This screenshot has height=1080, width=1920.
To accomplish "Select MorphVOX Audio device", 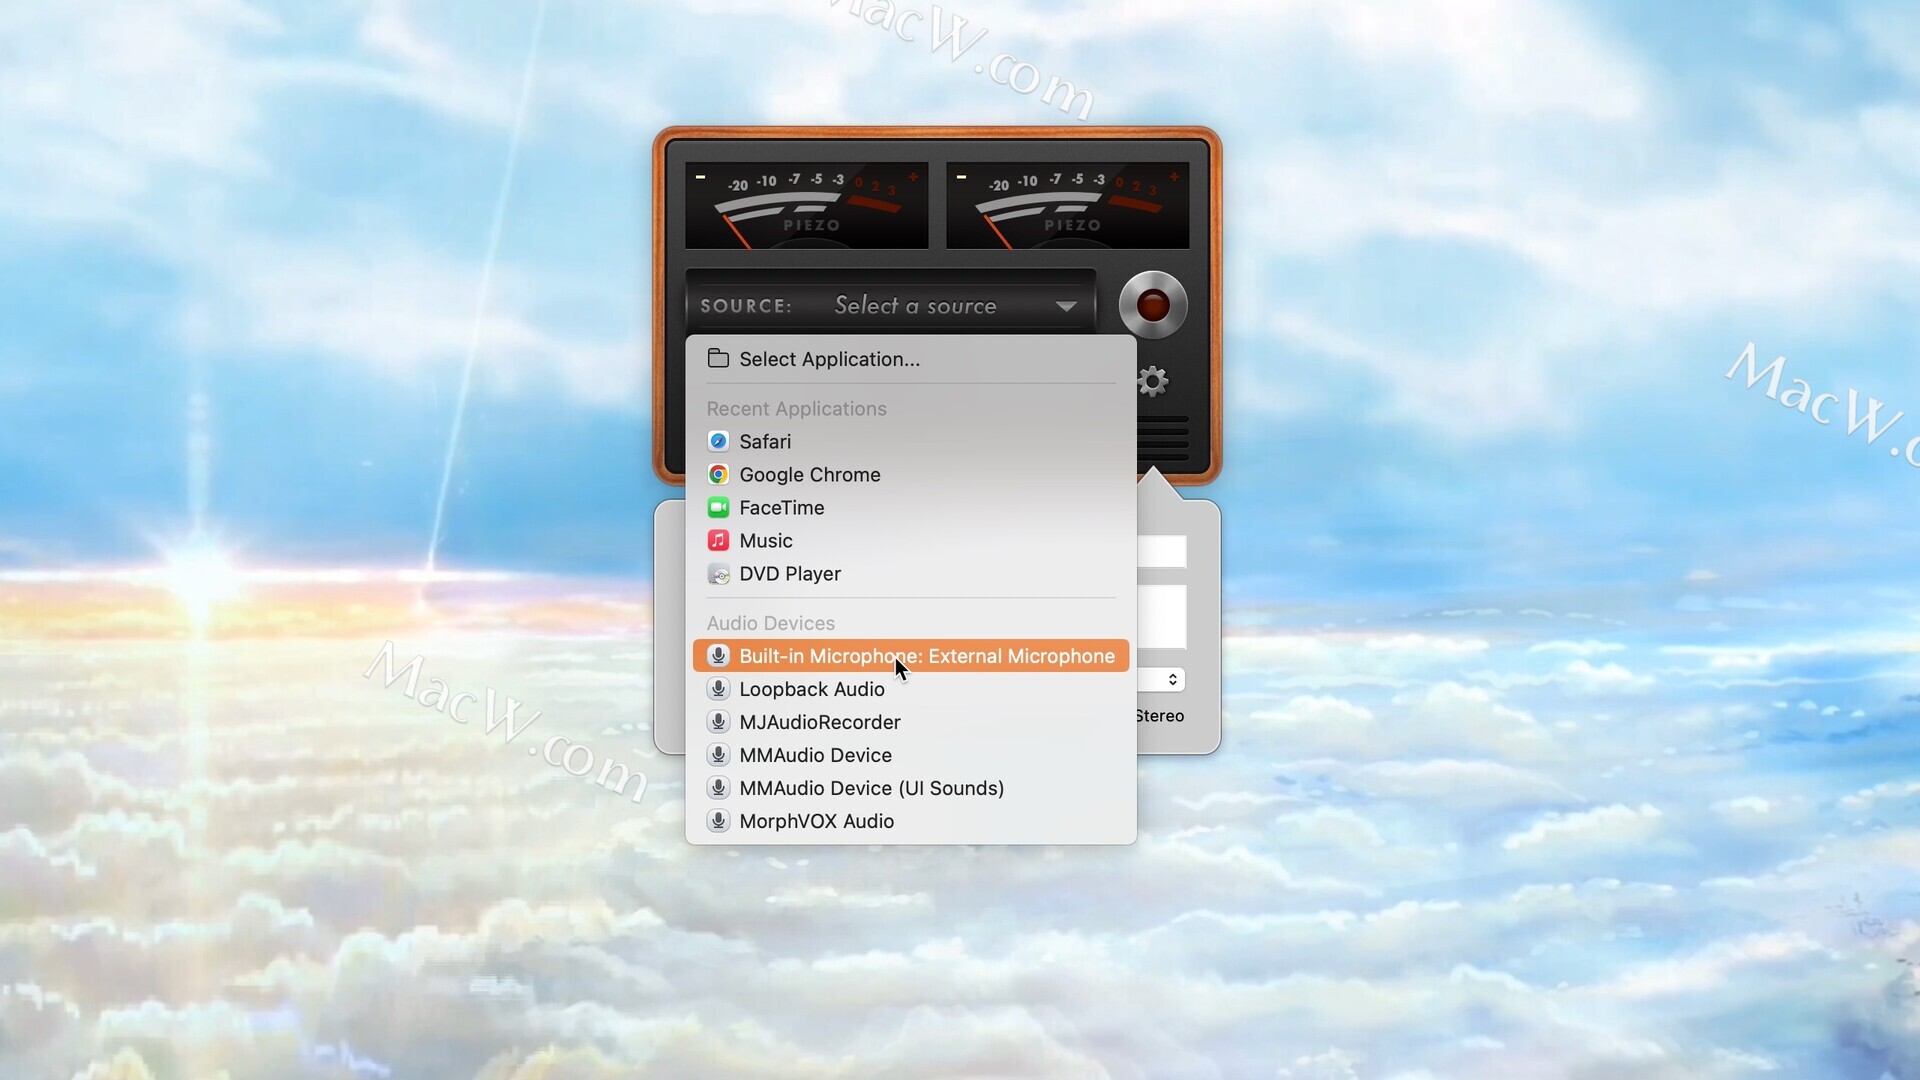I will coord(911,821).
